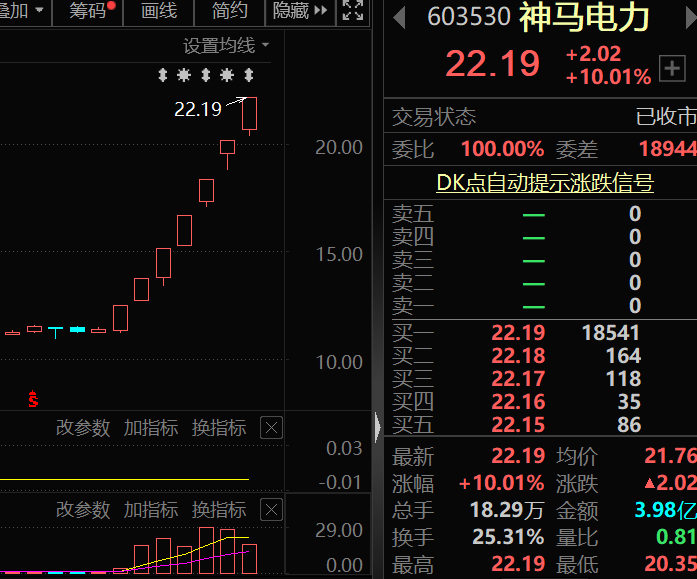Close the upper indicator panel
The width and height of the screenshot is (697, 579).
[x=271, y=428]
